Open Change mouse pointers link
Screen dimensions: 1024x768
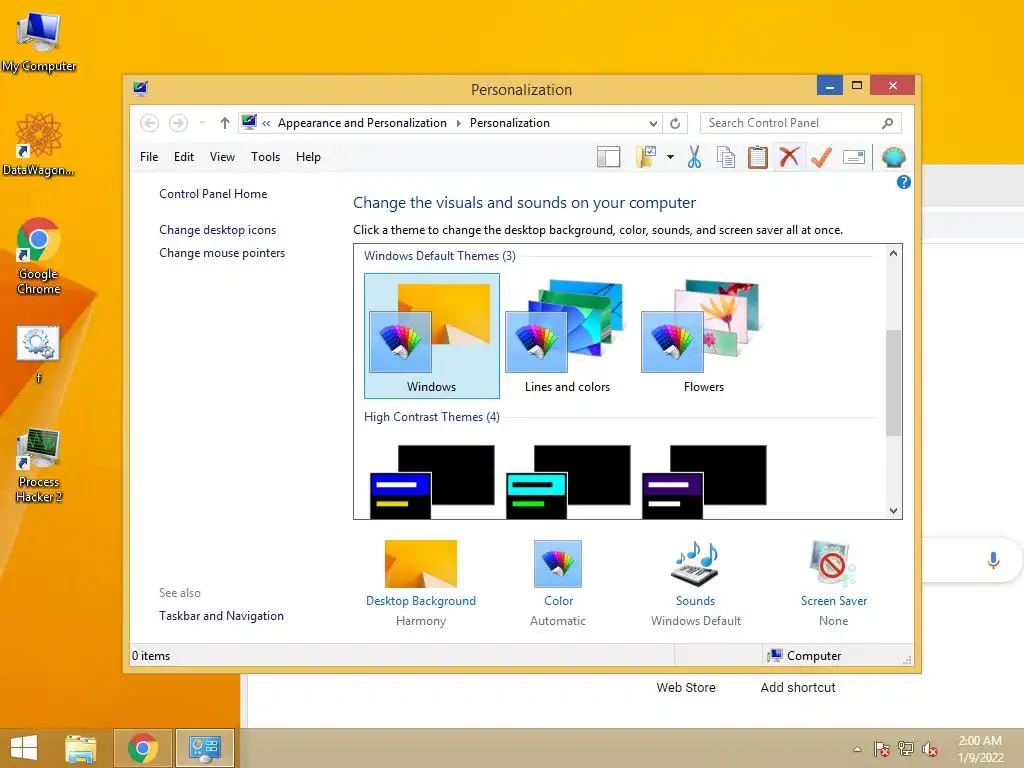[222, 253]
